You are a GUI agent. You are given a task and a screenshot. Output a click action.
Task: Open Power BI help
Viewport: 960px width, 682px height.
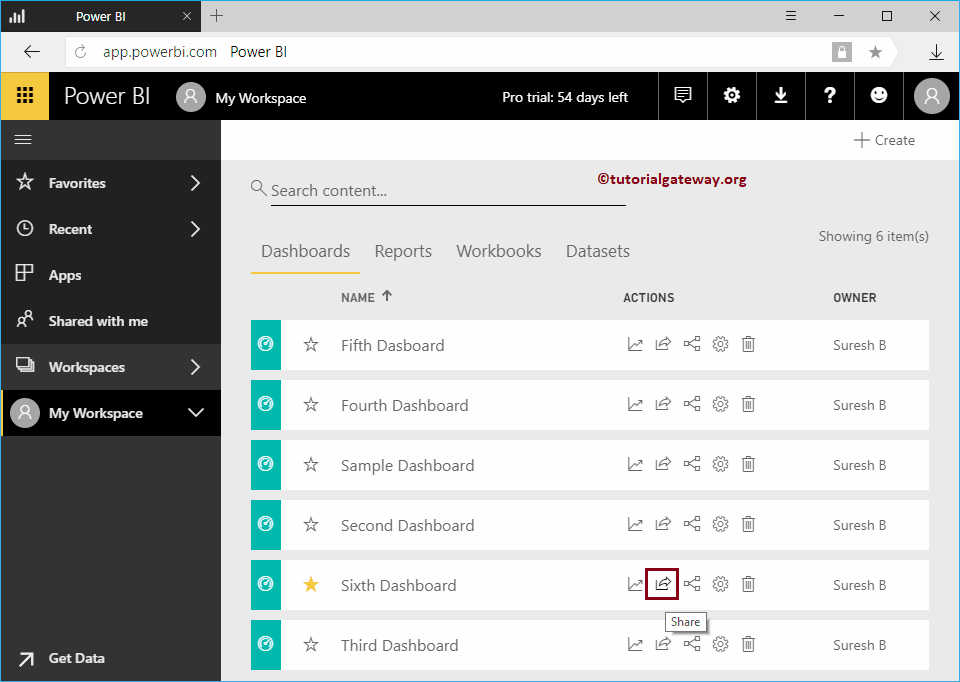tap(829, 95)
